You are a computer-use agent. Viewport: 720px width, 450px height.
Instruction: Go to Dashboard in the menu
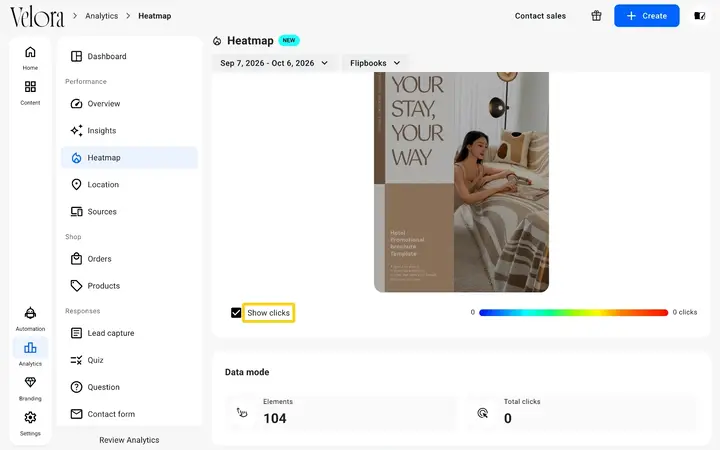tap(129, 56)
